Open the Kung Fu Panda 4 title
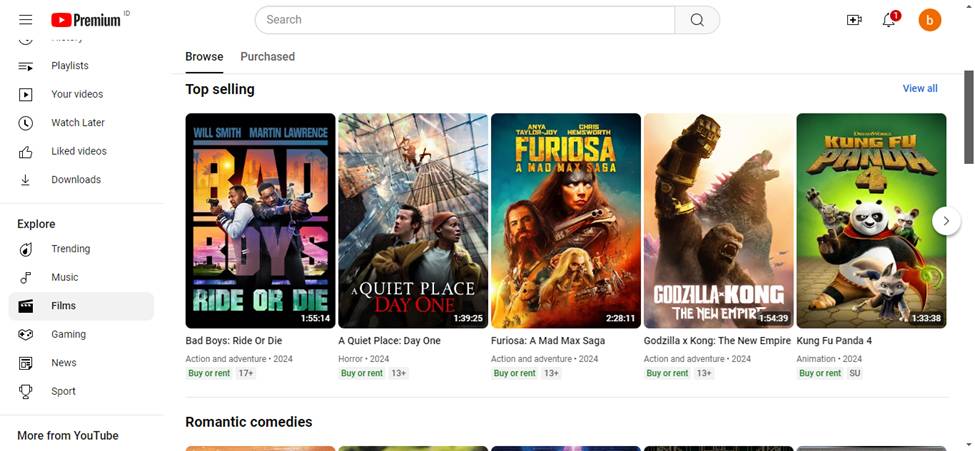 834,341
